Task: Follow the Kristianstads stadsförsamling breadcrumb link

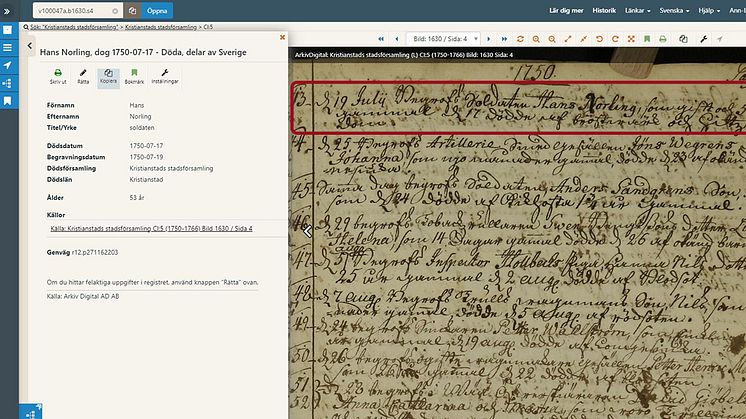Action: [161, 27]
